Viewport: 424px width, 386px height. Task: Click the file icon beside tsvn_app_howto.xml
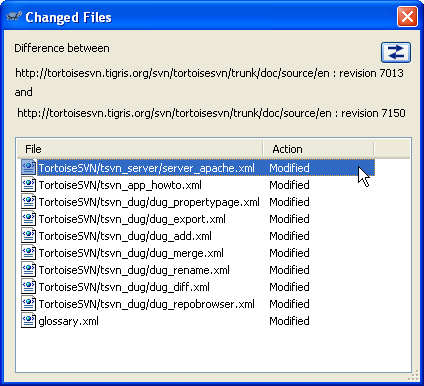tap(28, 185)
